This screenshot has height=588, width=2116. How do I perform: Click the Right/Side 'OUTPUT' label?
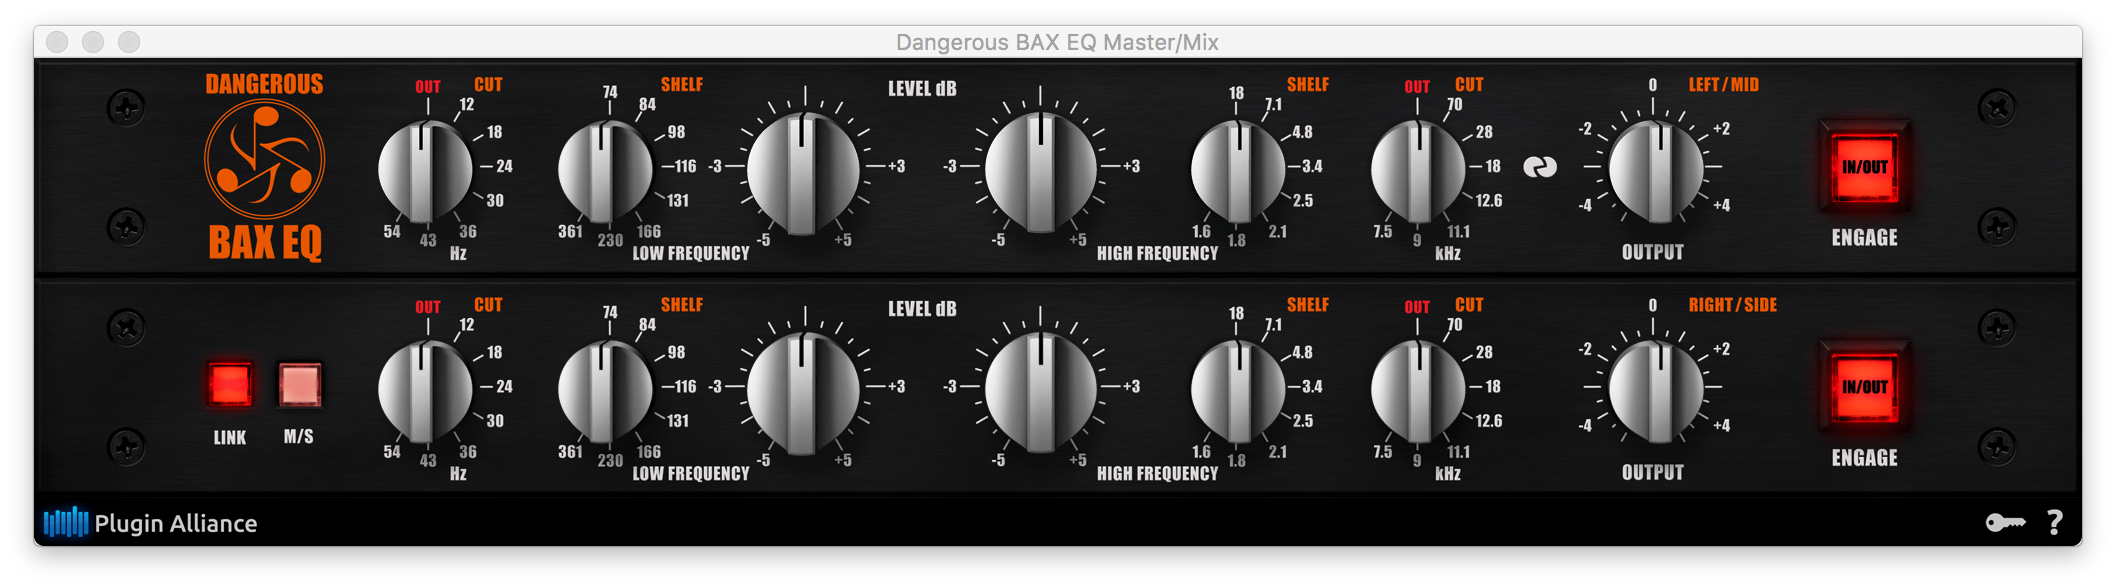pyautogui.click(x=1653, y=472)
